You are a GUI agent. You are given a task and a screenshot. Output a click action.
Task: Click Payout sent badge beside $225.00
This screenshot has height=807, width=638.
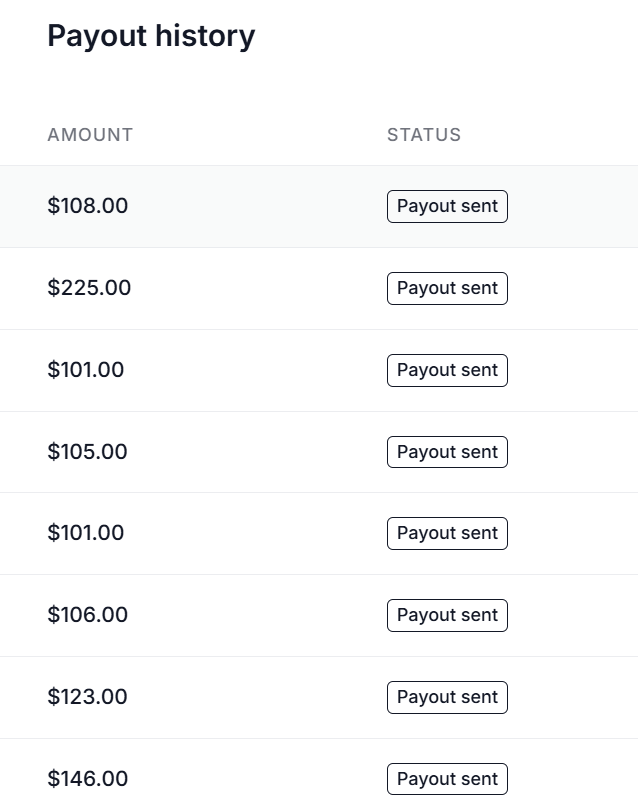[x=447, y=288]
